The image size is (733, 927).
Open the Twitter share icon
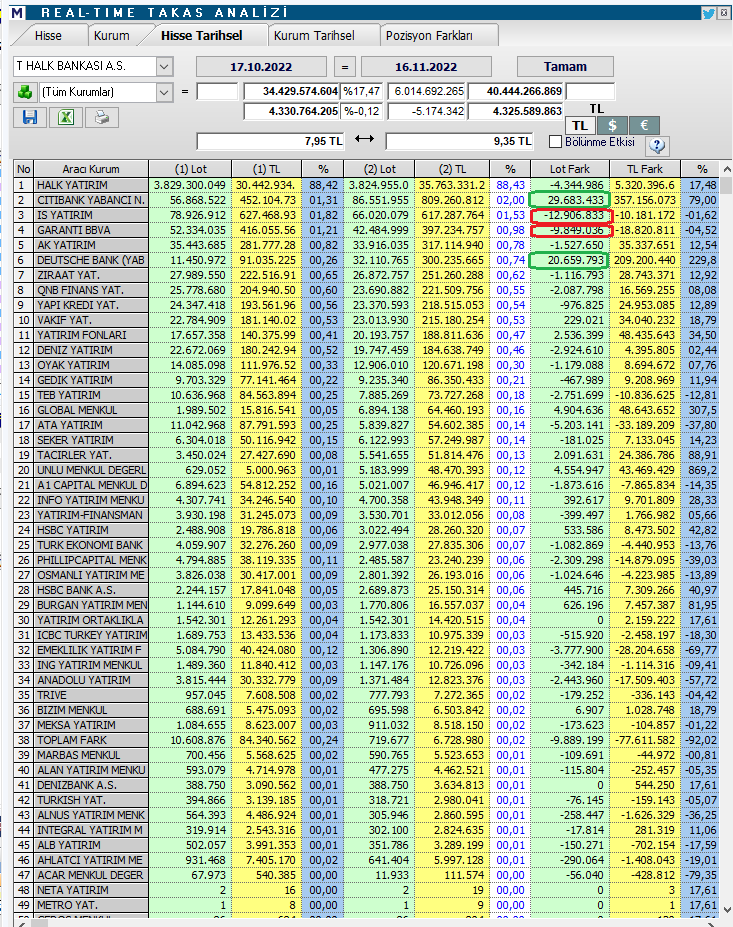(x=708, y=12)
